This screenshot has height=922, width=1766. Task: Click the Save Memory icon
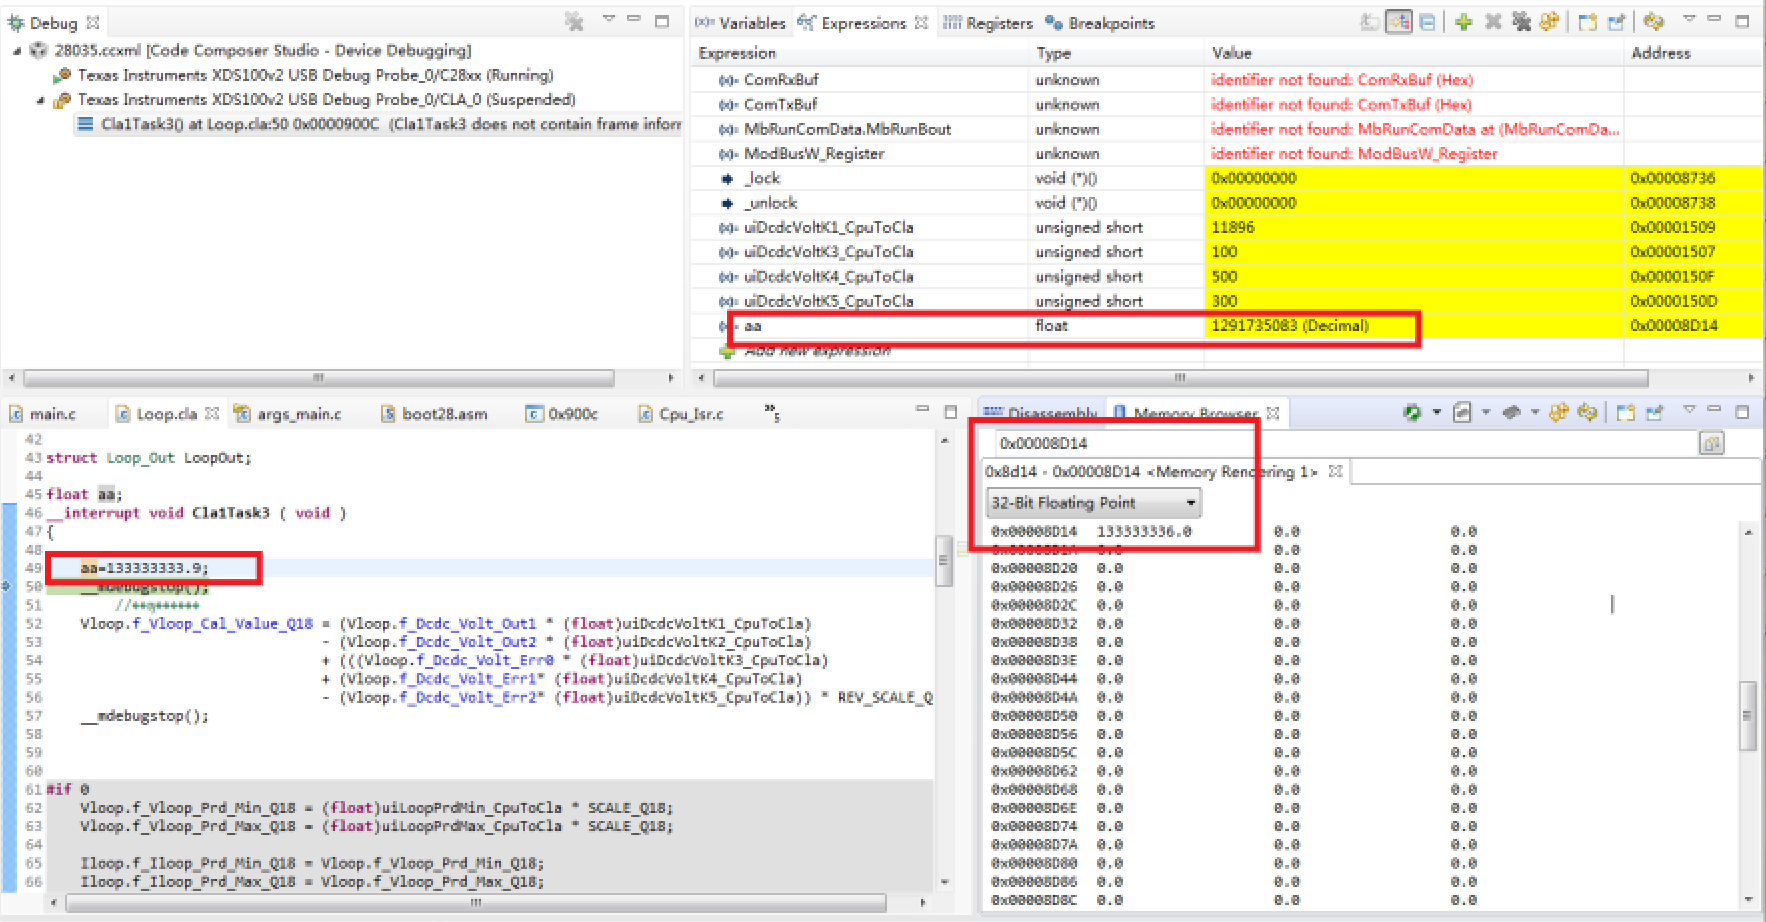(1461, 412)
